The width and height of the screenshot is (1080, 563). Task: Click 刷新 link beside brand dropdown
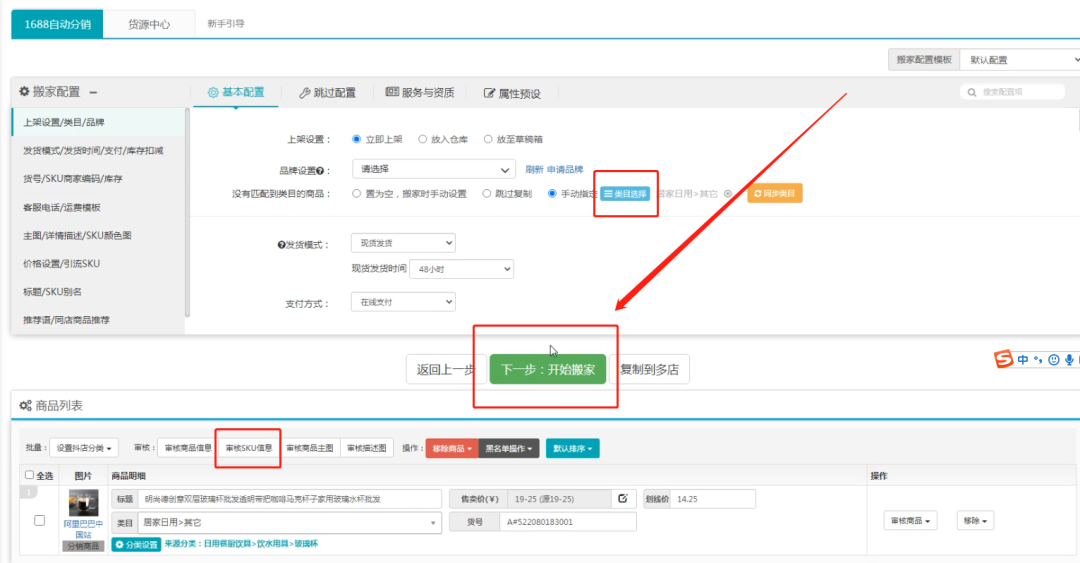coord(534,170)
